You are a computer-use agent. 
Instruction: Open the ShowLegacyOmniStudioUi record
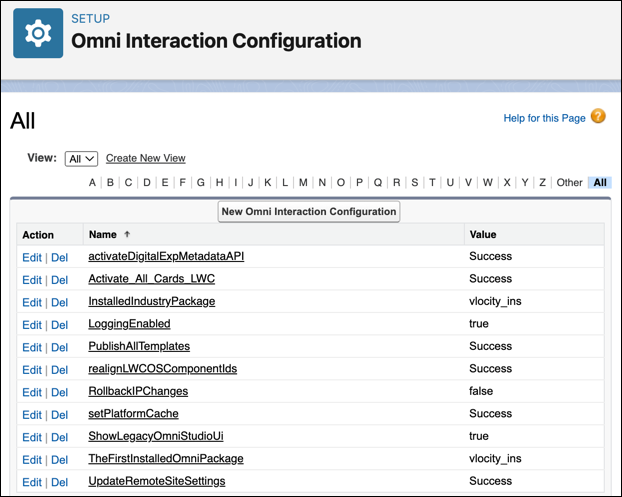157,436
